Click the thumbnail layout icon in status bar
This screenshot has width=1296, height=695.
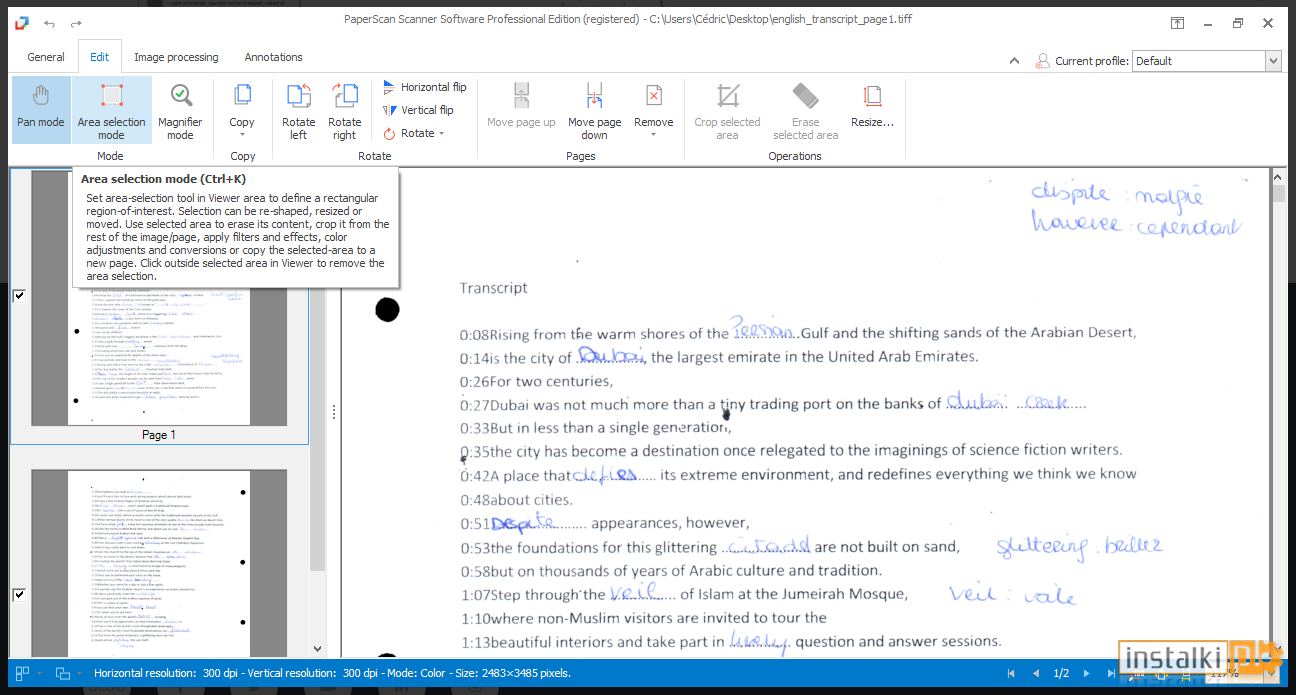(22, 674)
